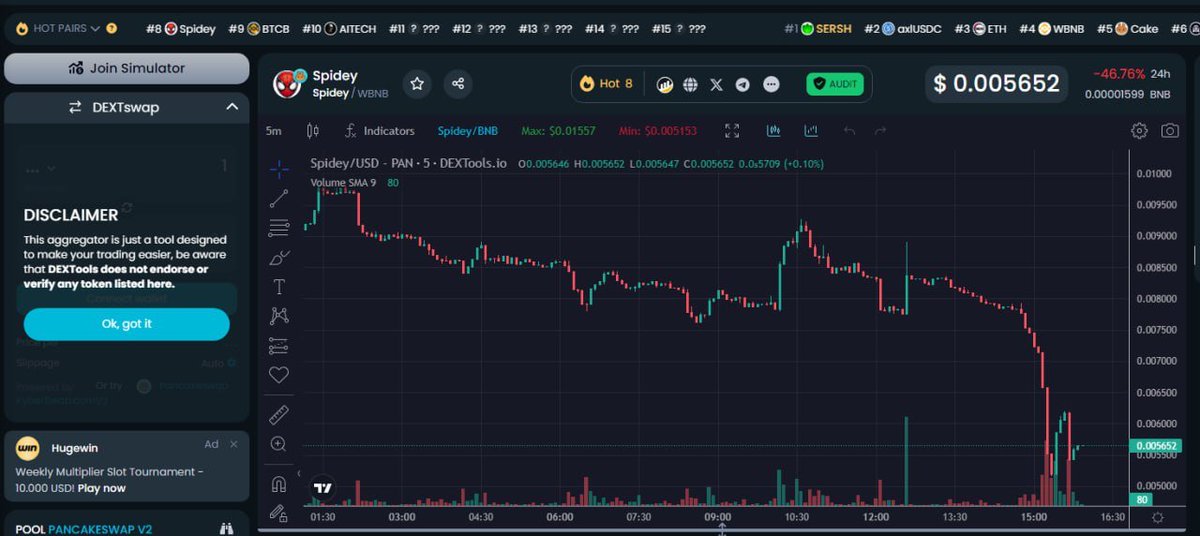Select the ruler measure tool
The image size is (1200, 536).
279,414
